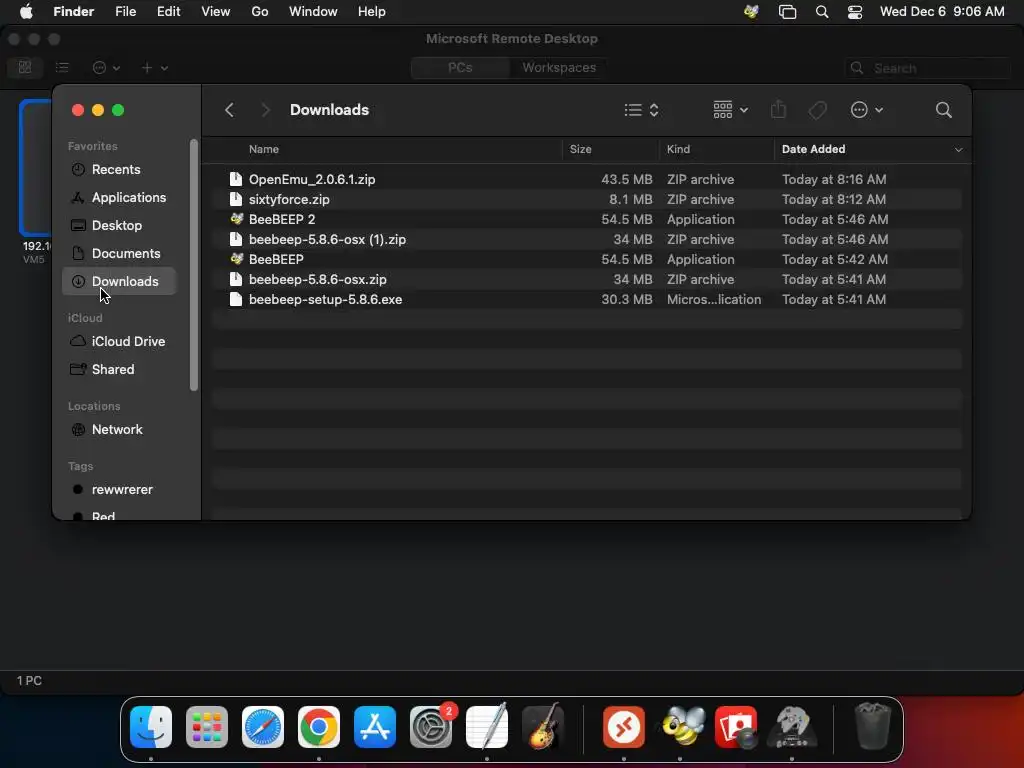Select beebeep-5.8.6-osx (1).zip
The width and height of the screenshot is (1024, 768).
click(x=586, y=240)
